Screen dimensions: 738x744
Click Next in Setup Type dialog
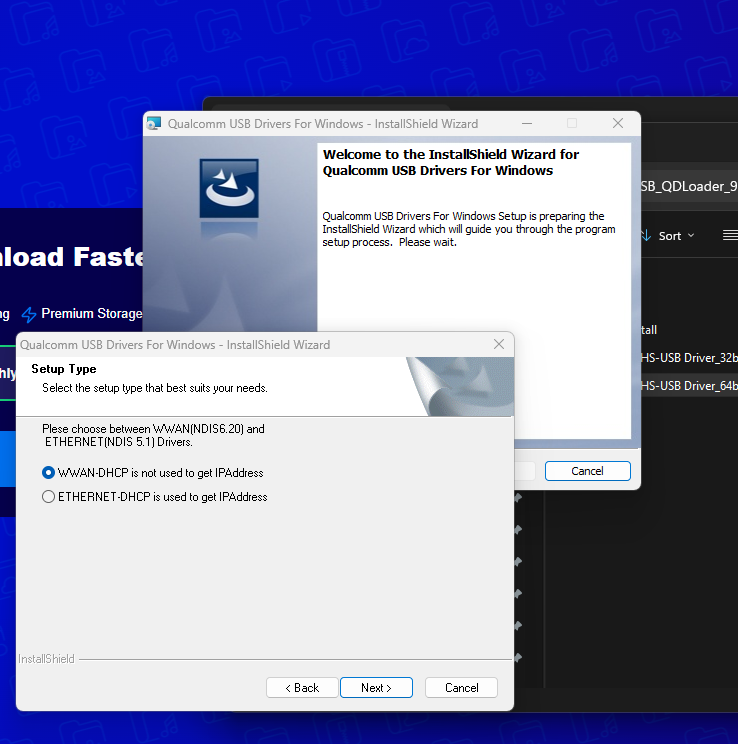pyautogui.click(x=376, y=688)
